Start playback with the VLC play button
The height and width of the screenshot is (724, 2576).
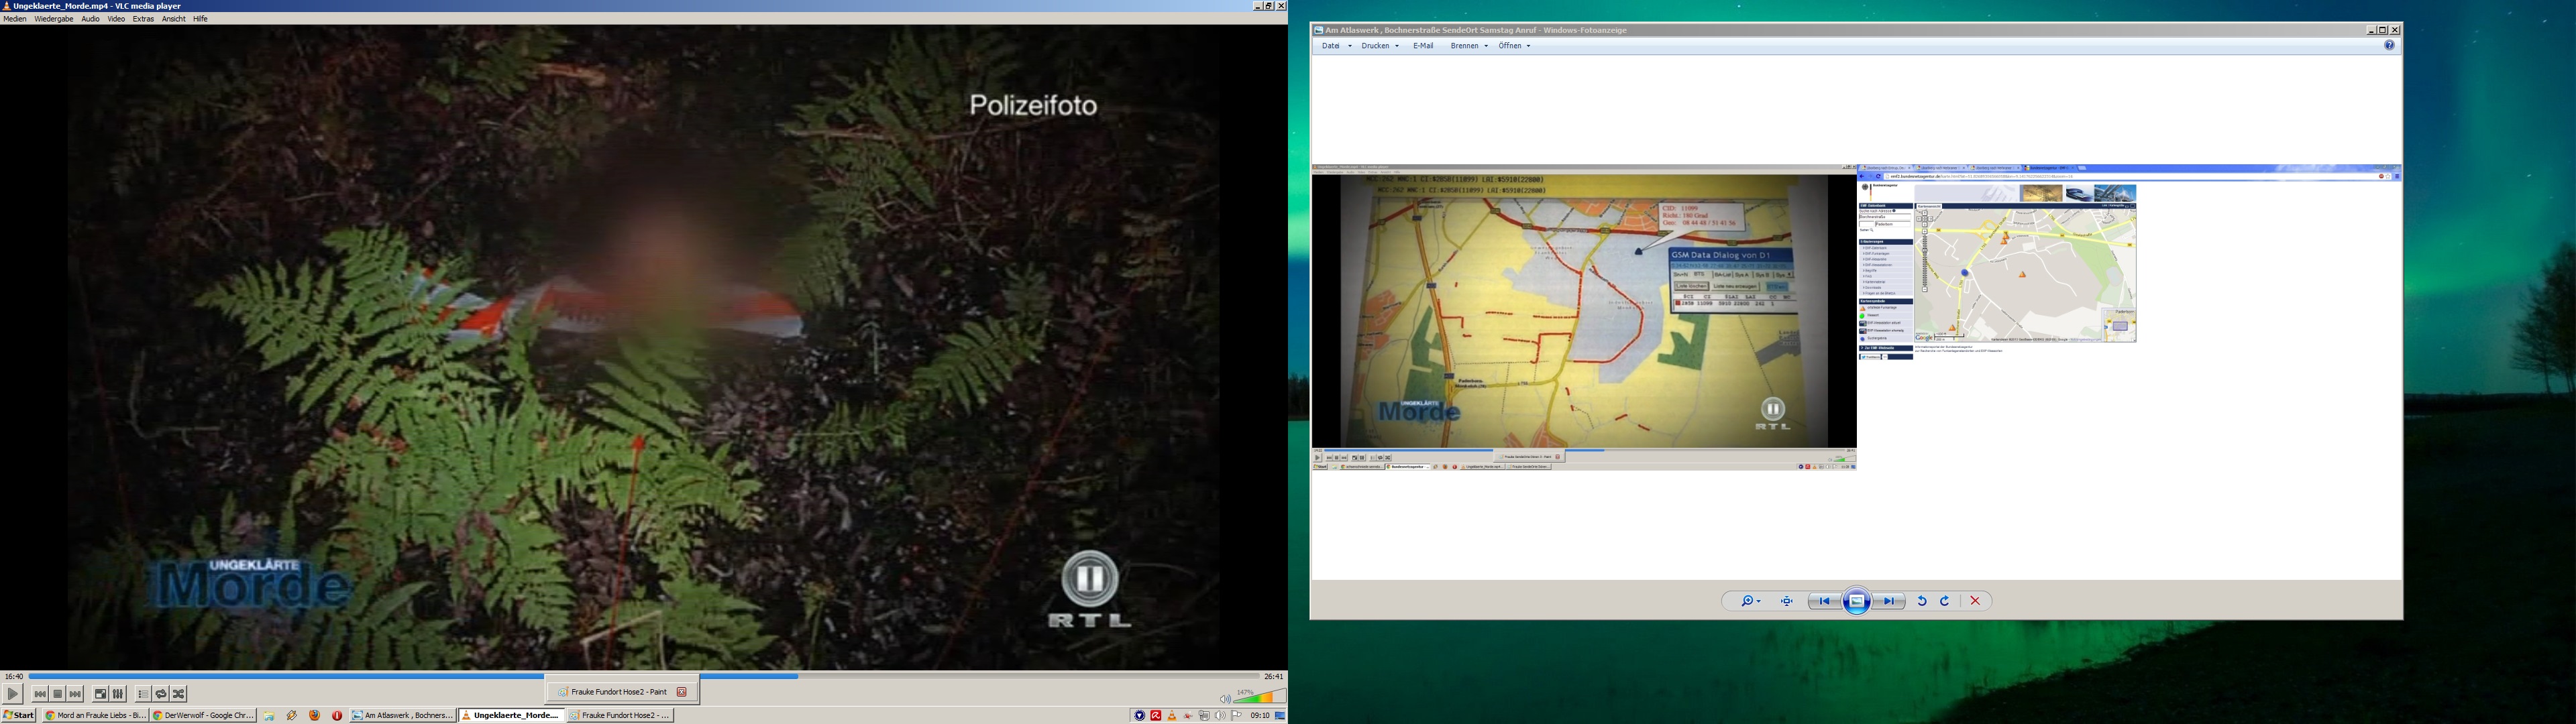pos(13,694)
